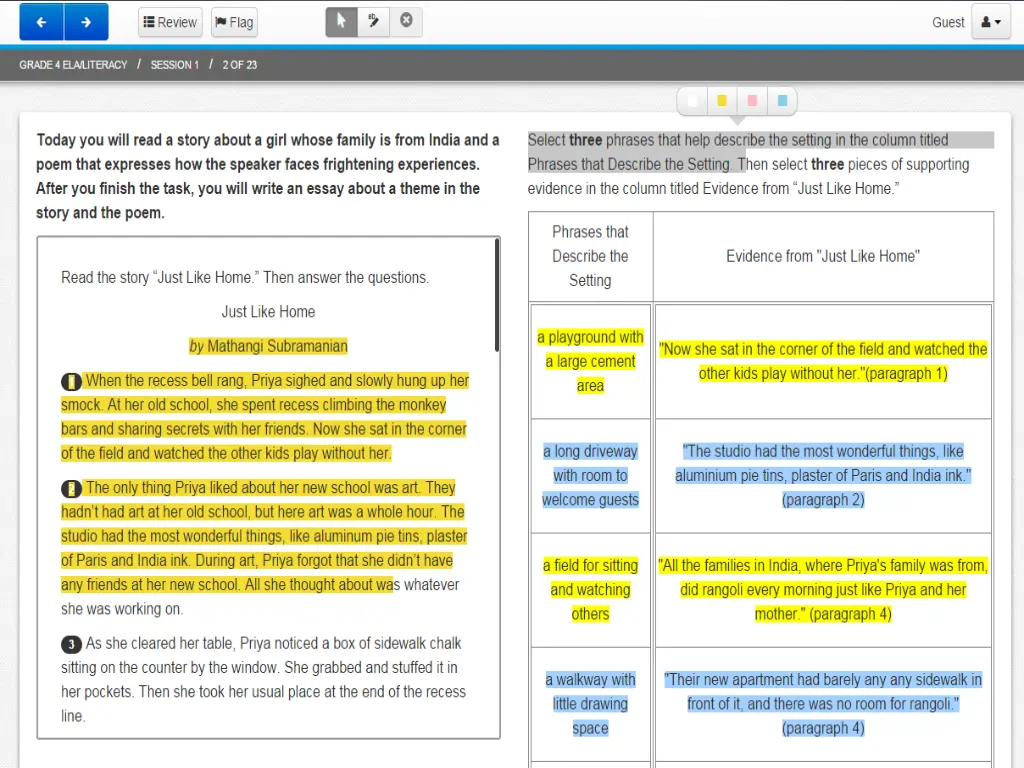Select the pointer tool
This screenshot has width=1024, height=768.
tap(342, 22)
